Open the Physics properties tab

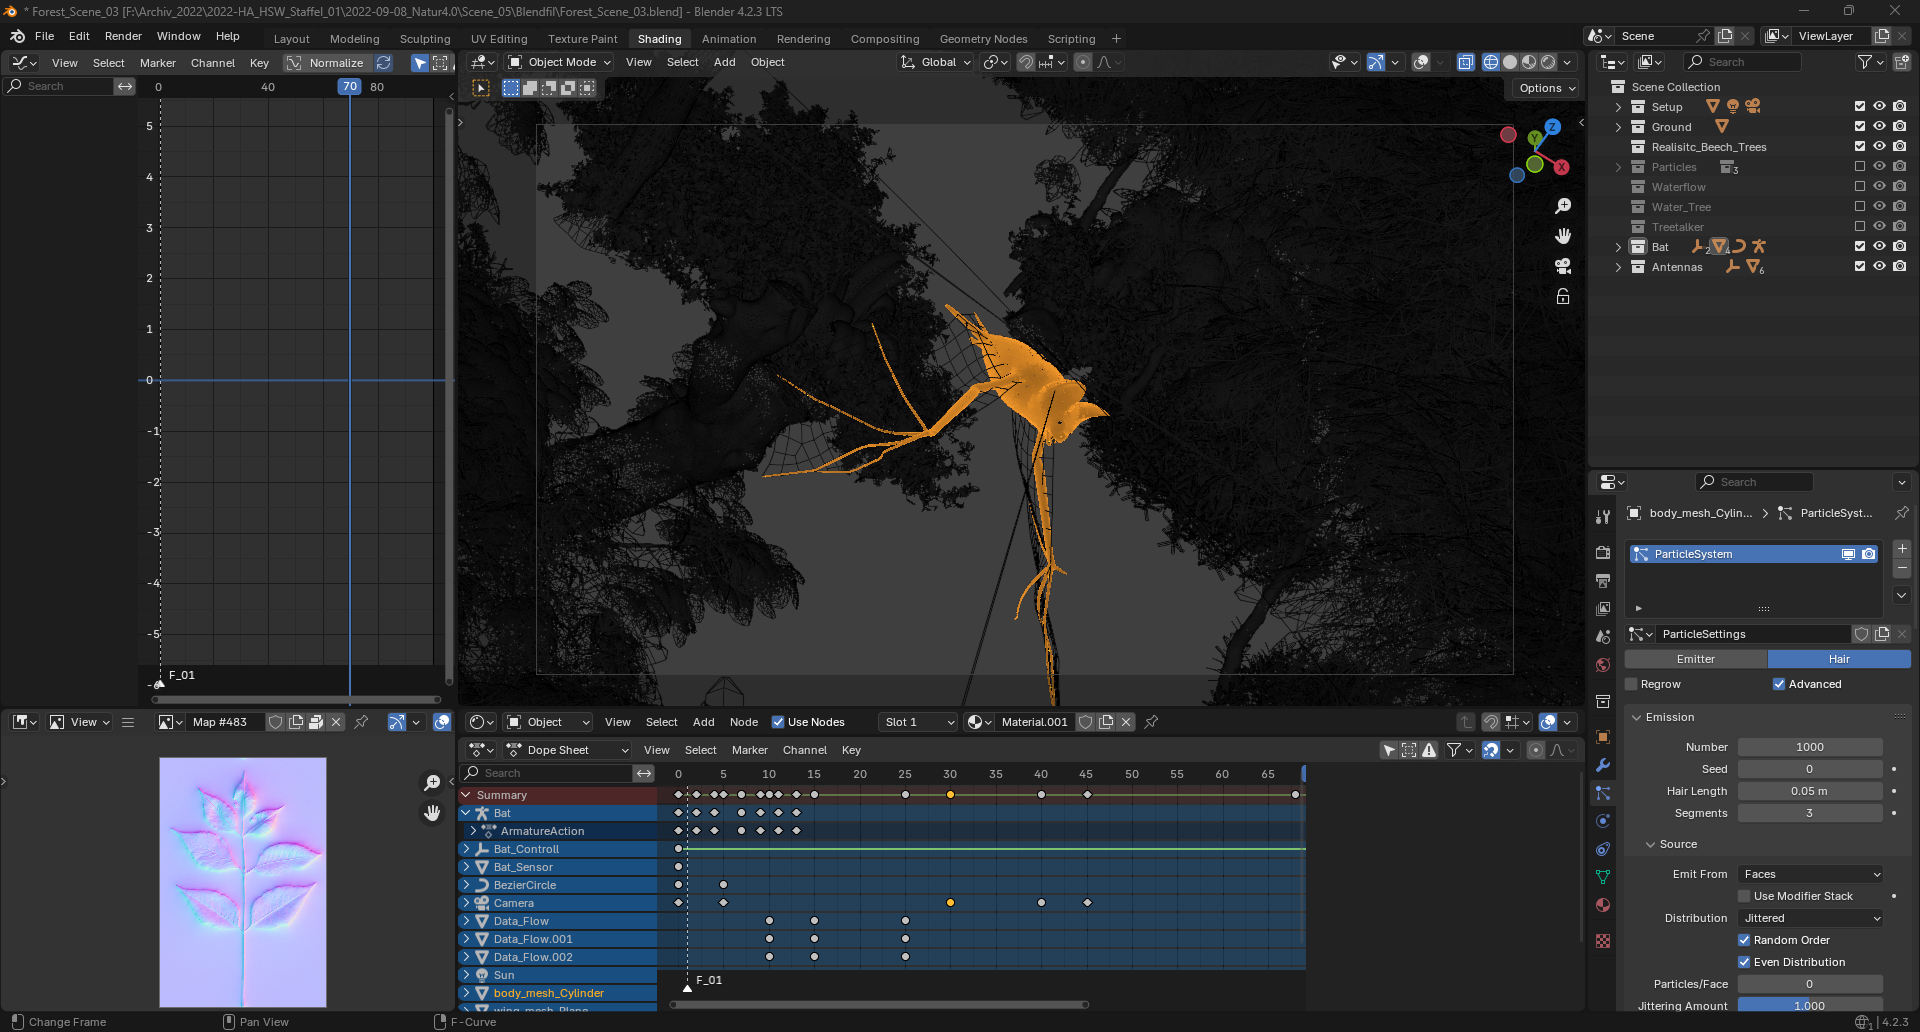(1603, 821)
